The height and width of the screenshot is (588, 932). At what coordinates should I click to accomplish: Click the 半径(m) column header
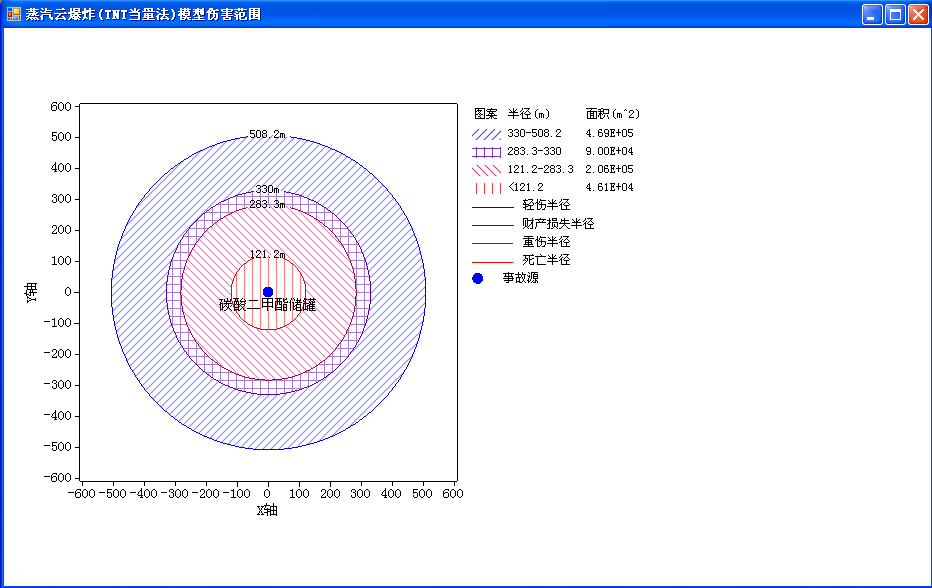click(529, 114)
